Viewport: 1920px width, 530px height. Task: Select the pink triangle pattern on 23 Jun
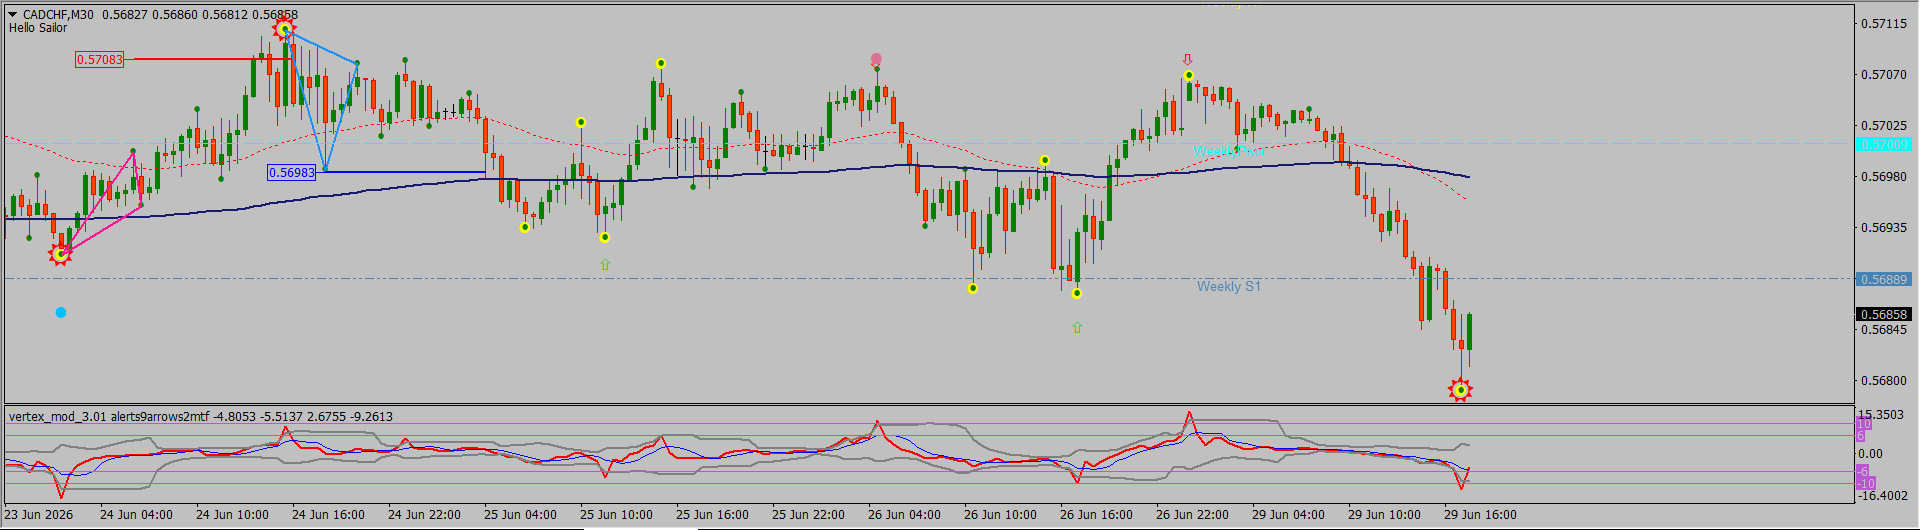pos(100,203)
